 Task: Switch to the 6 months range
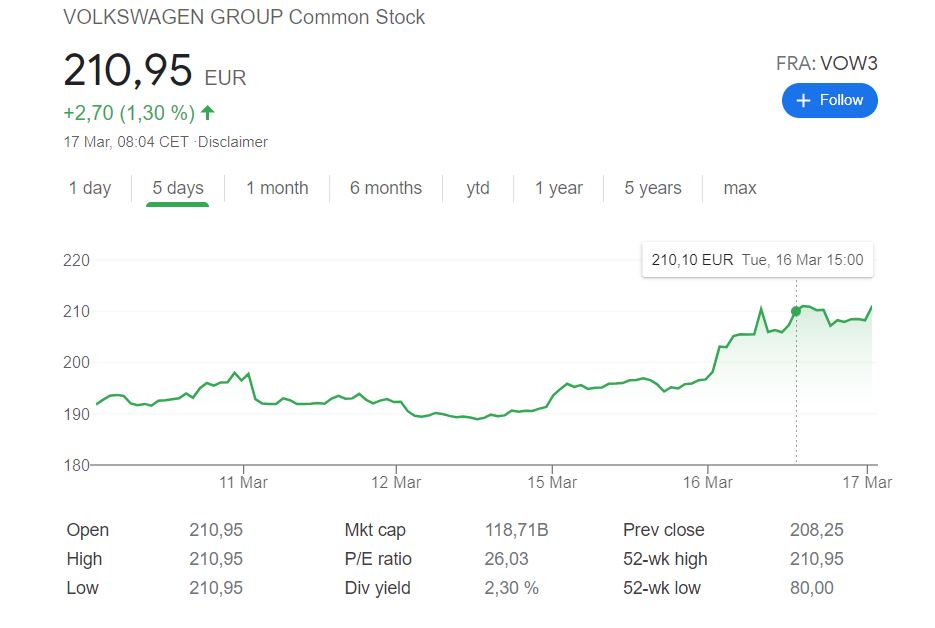tap(386, 188)
